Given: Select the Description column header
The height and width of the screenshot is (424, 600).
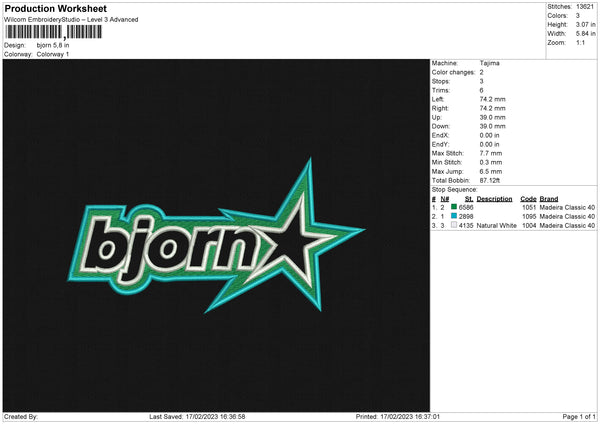Looking at the screenshot, I should tap(494, 198).
